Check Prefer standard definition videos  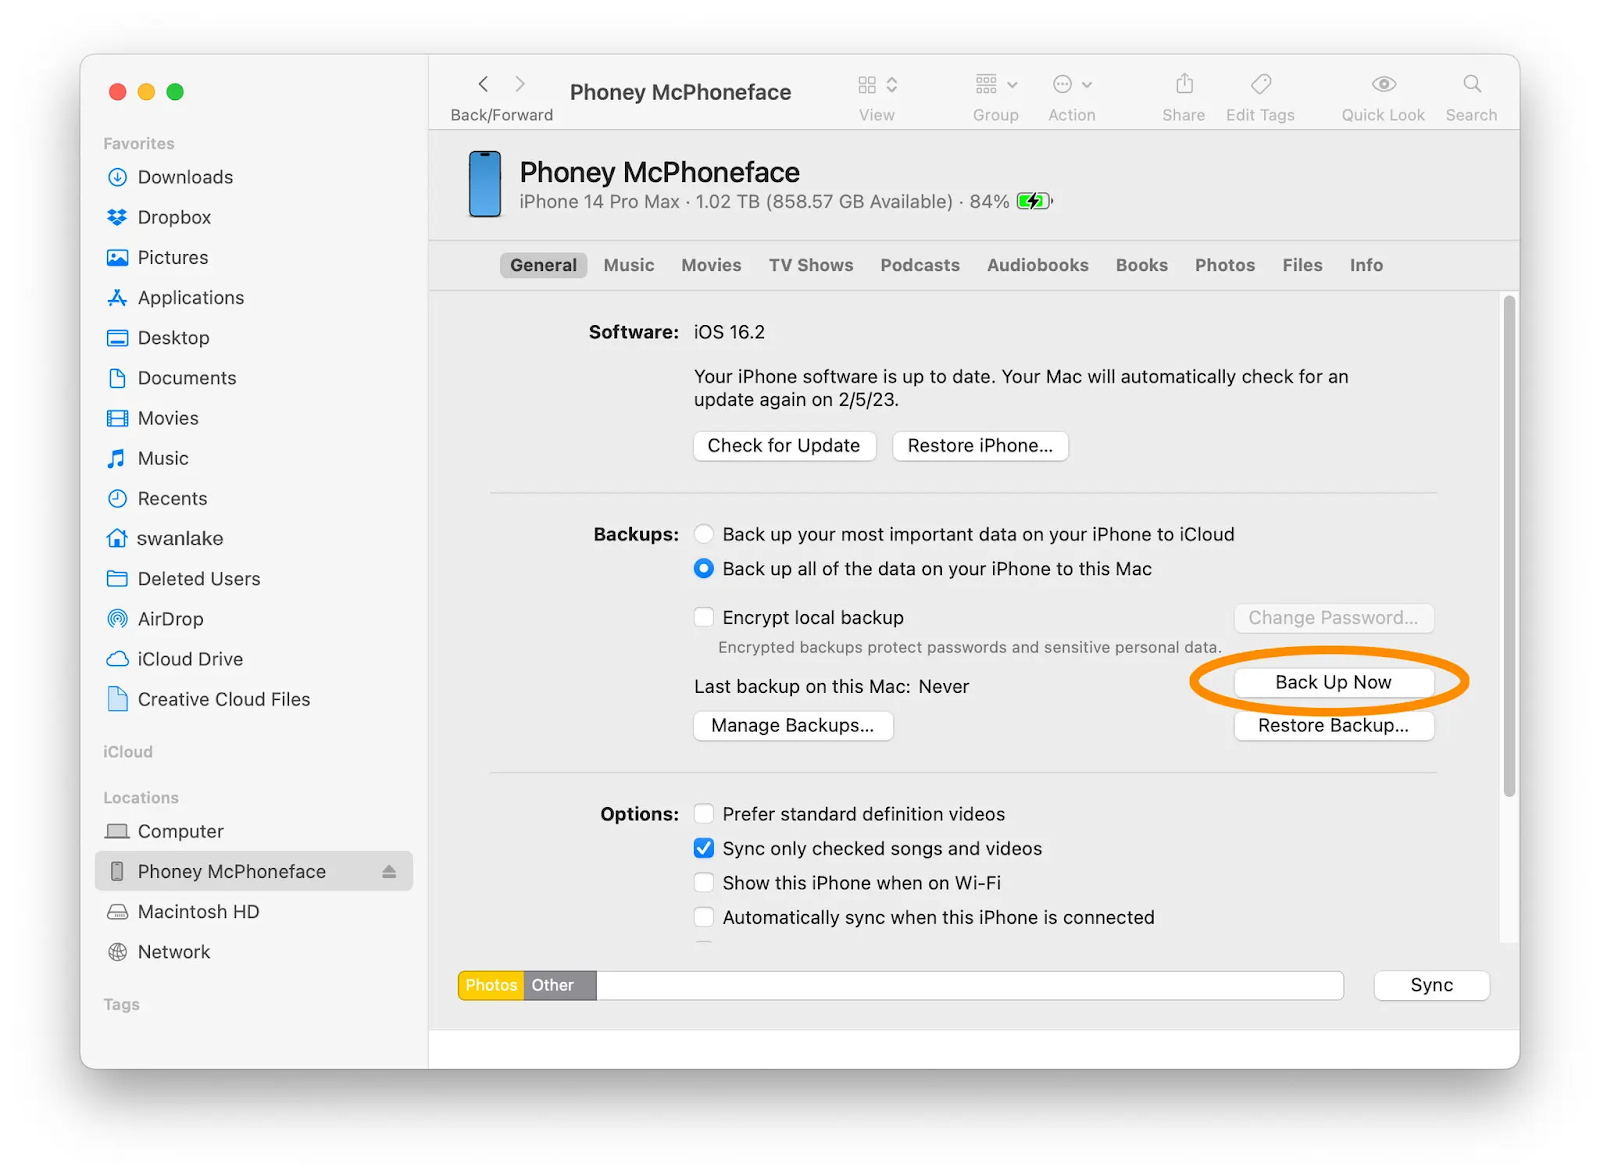(704, 813)
